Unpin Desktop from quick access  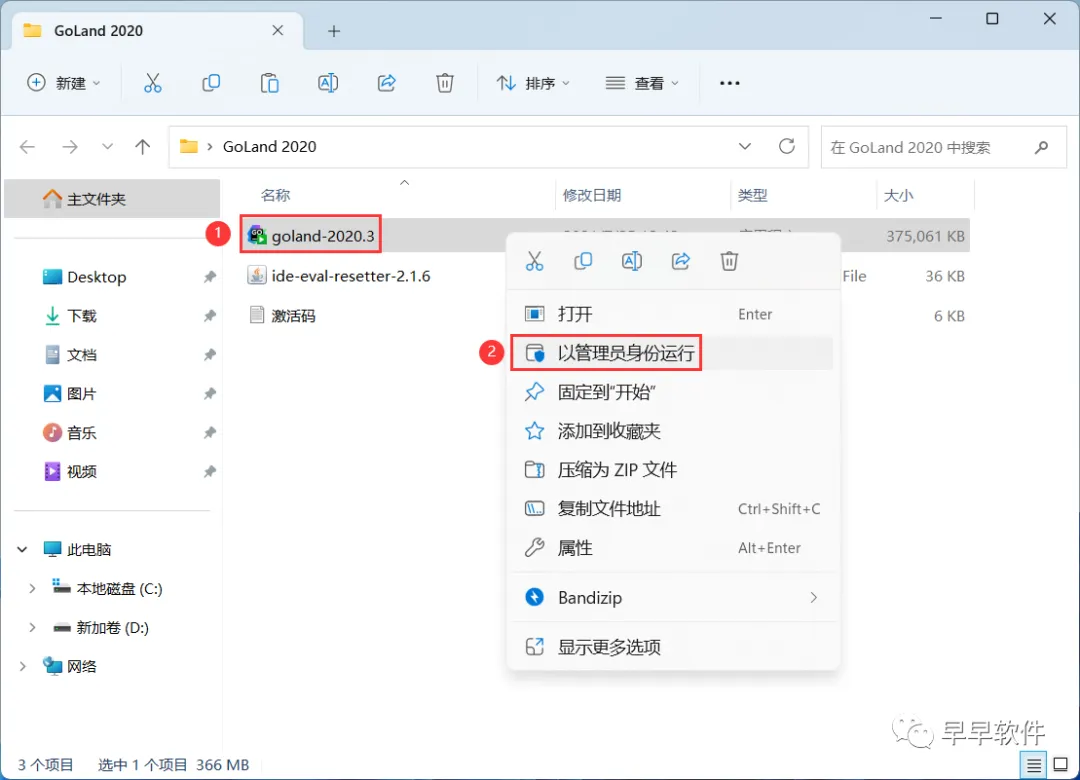[x=209, y=277]
